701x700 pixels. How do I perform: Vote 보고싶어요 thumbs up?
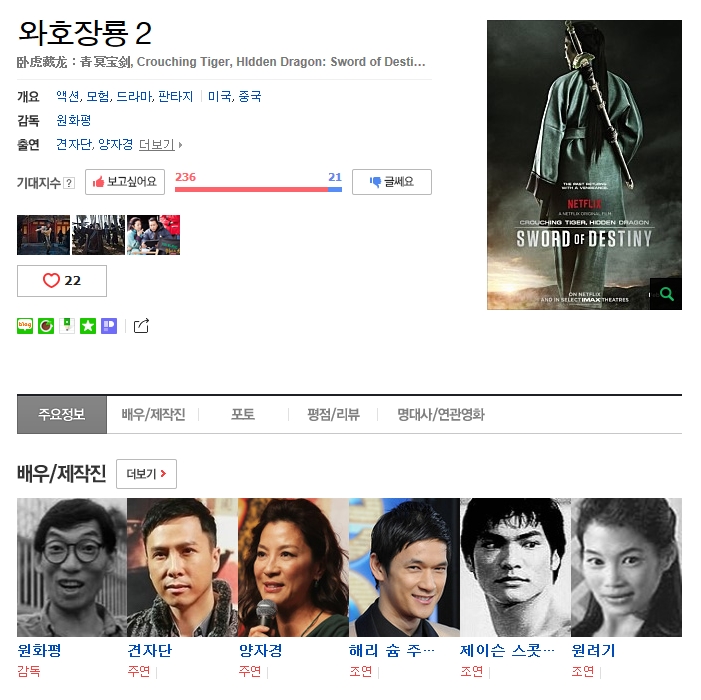125,182
